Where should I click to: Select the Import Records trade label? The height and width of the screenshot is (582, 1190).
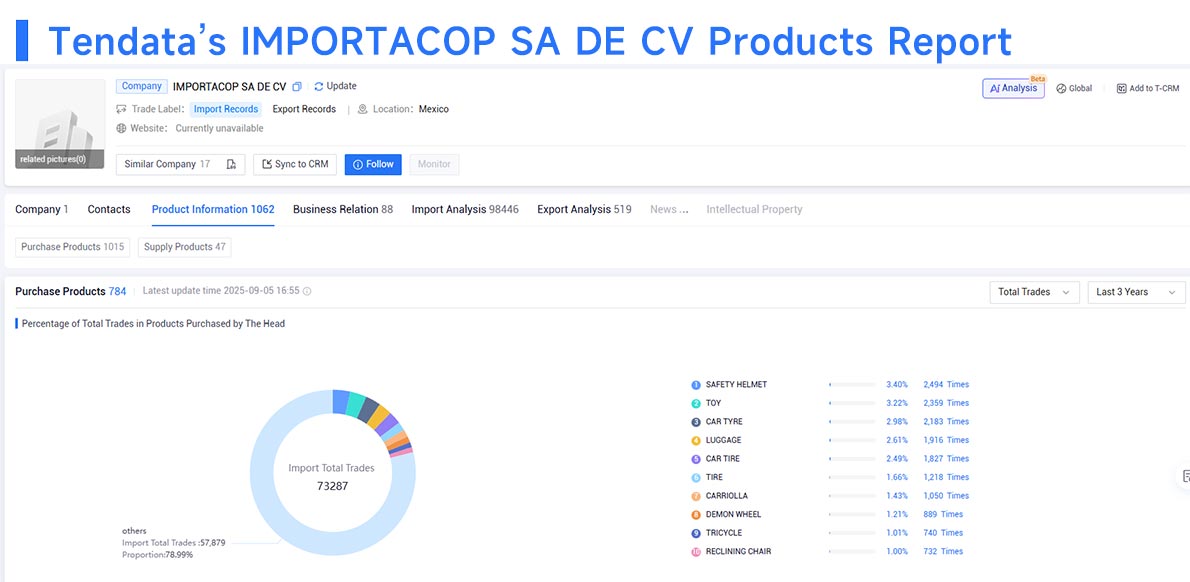click(226, 109)
